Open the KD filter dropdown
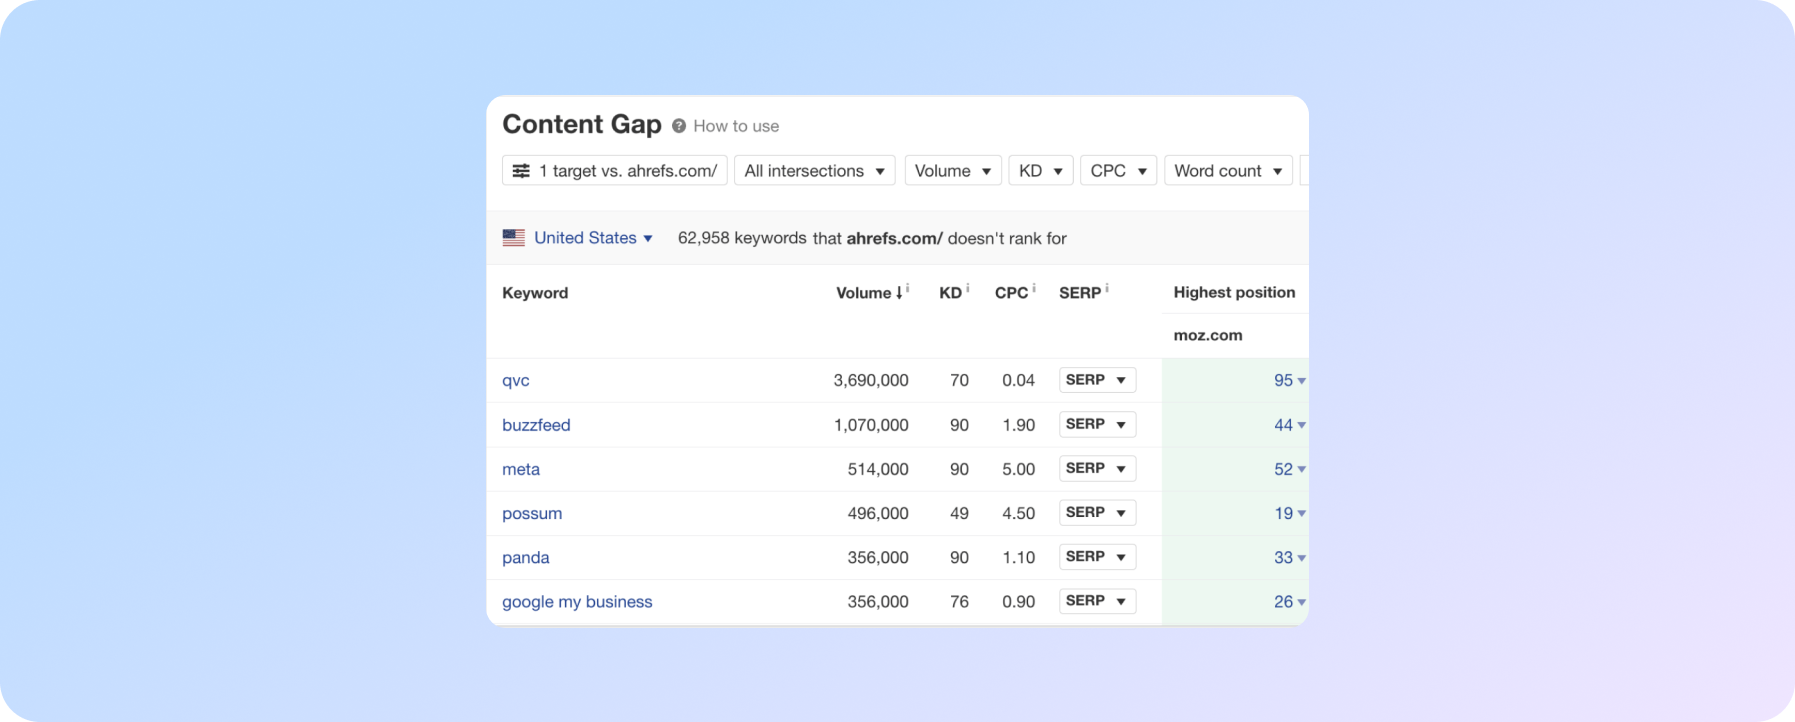Screen dimensions: 1795x722 [x=1040, y=171]
